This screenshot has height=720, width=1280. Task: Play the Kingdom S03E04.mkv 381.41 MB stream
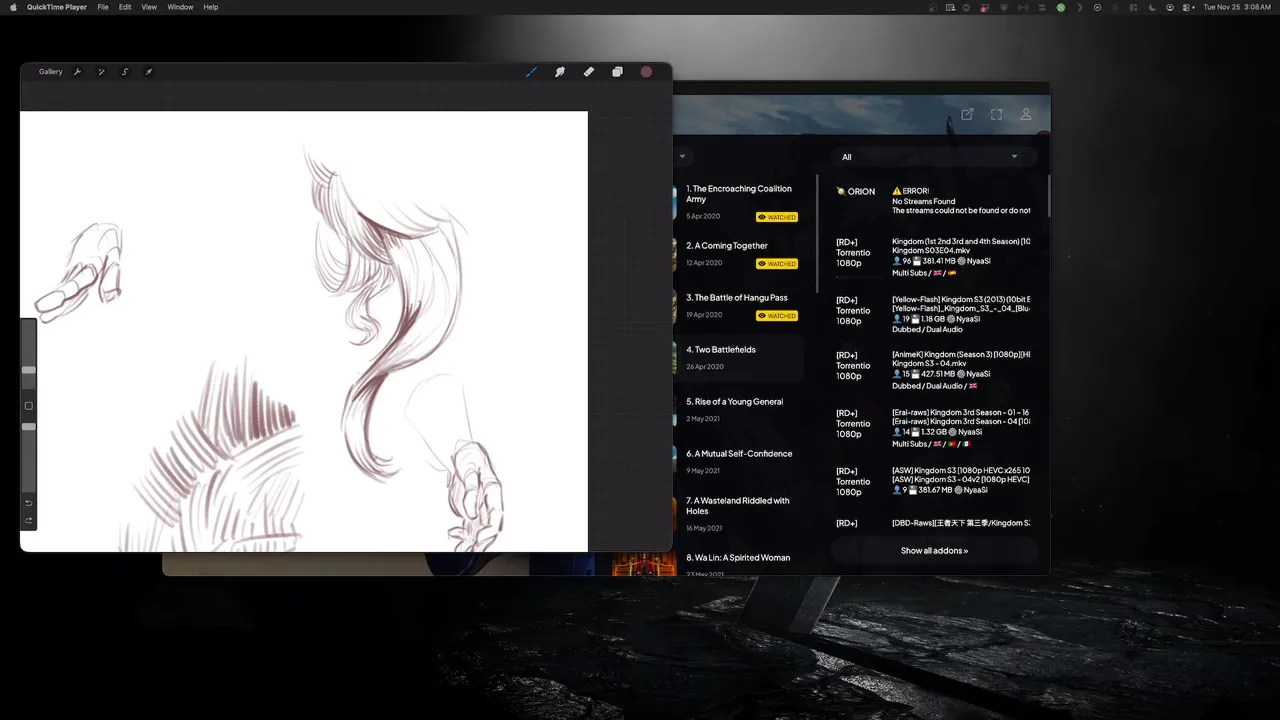934,257
